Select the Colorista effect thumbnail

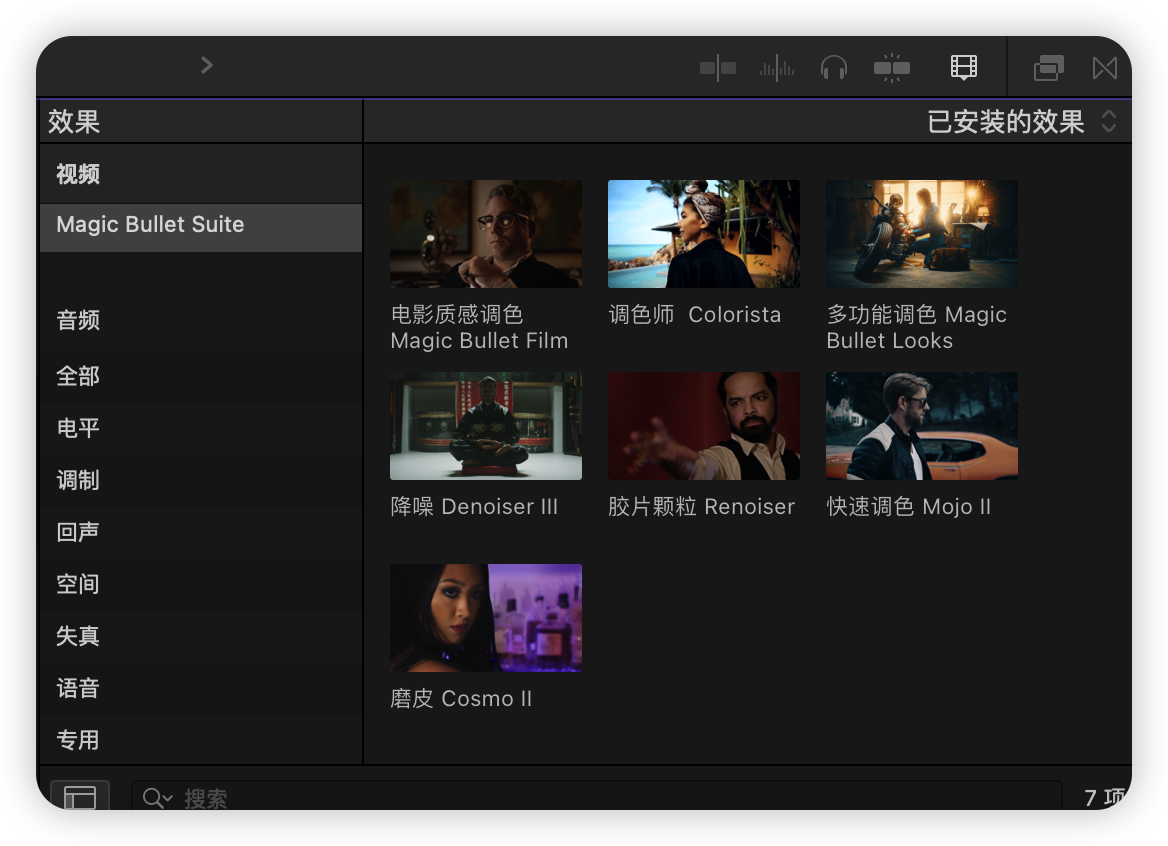pos(704,234)
